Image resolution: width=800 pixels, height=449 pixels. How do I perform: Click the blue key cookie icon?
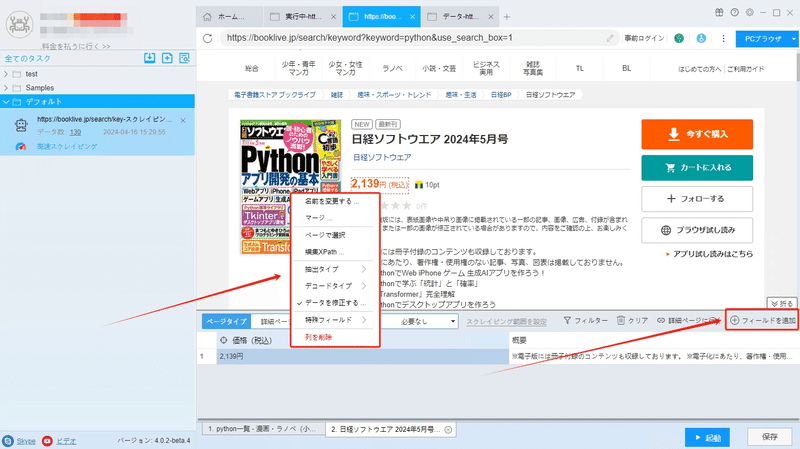coord(701,38)
